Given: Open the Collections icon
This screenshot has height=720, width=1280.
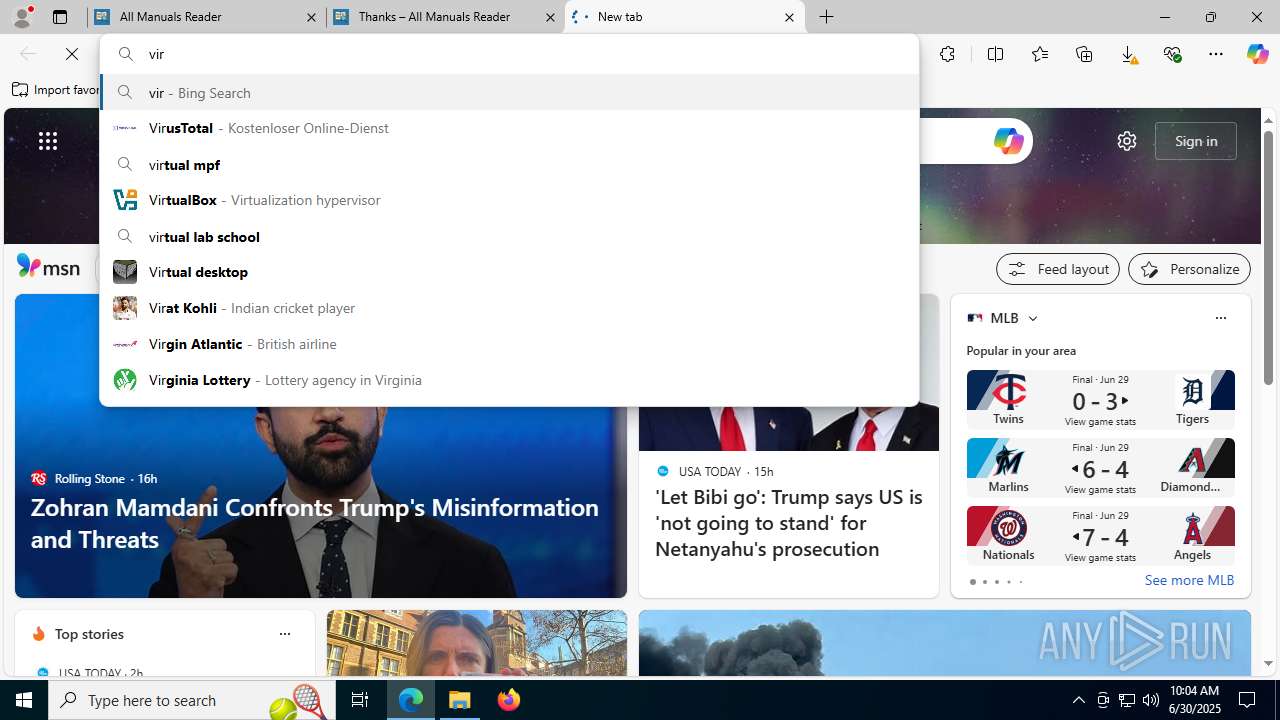Looking at the screenshot, I should [1084, 54].
